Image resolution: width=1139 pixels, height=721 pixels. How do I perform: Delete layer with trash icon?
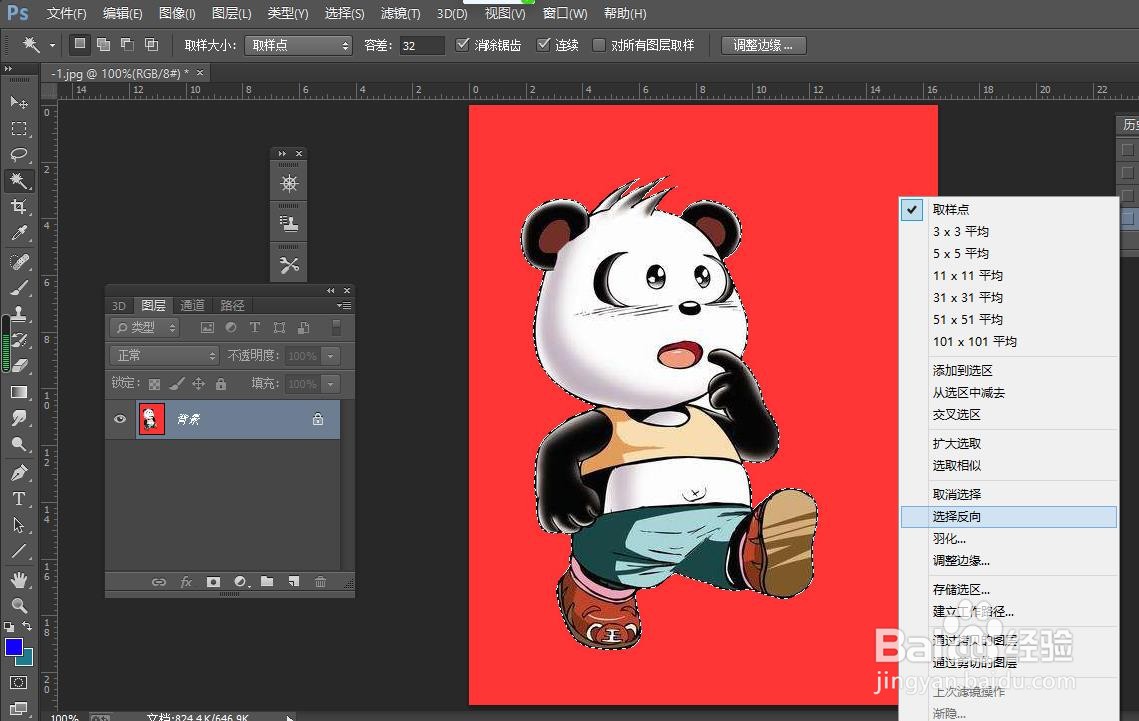[x=320, y=582]
